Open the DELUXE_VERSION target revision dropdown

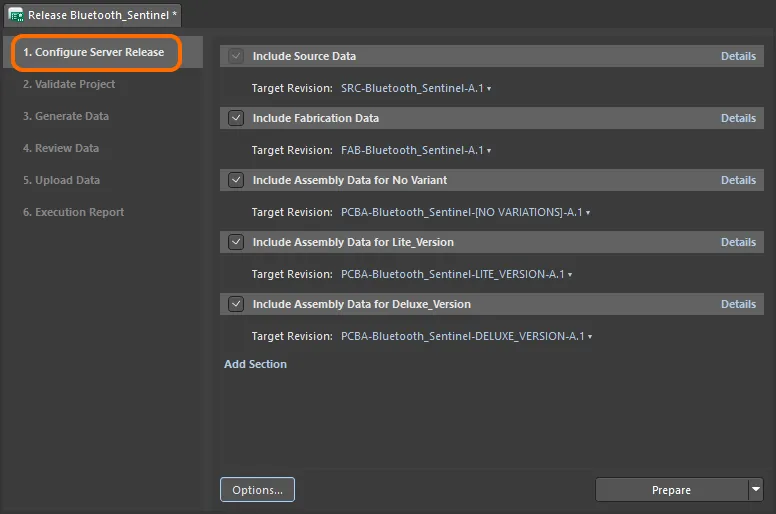click(x=467, y=336)
